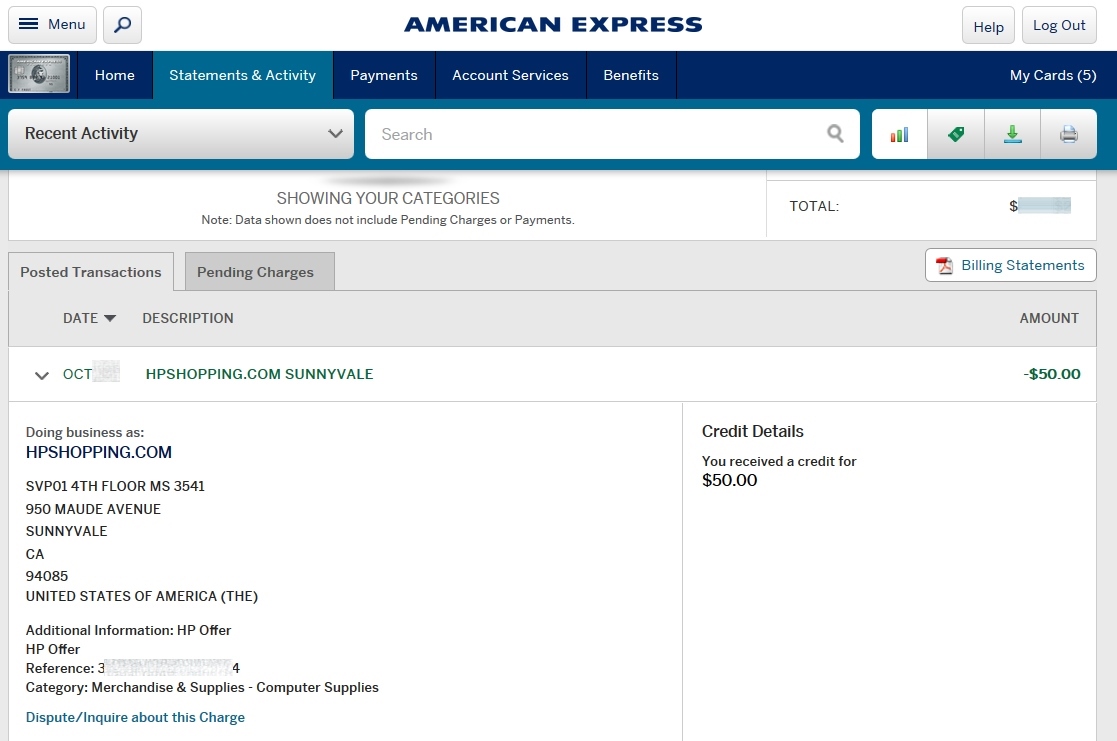Screen dimensions: 1117x741
Task: Sort transactions by Date column
Action: click(x=89, y=318)
